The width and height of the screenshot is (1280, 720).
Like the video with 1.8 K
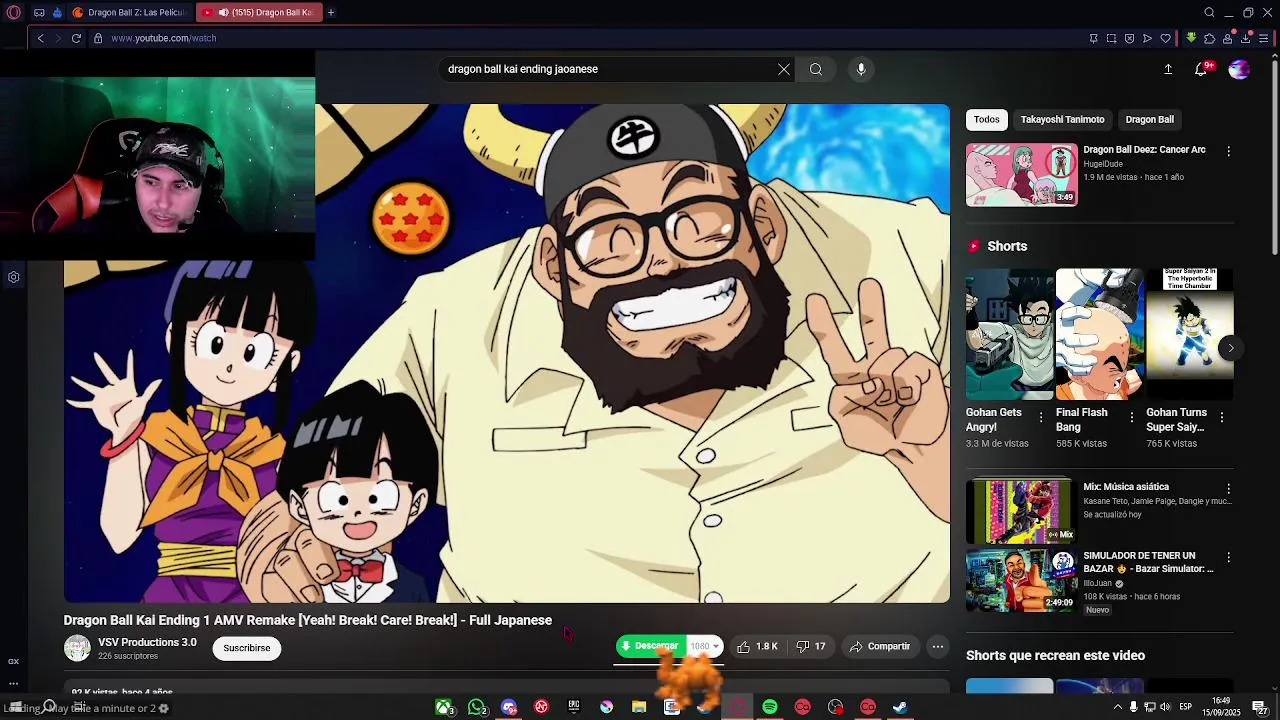point(757,647)
